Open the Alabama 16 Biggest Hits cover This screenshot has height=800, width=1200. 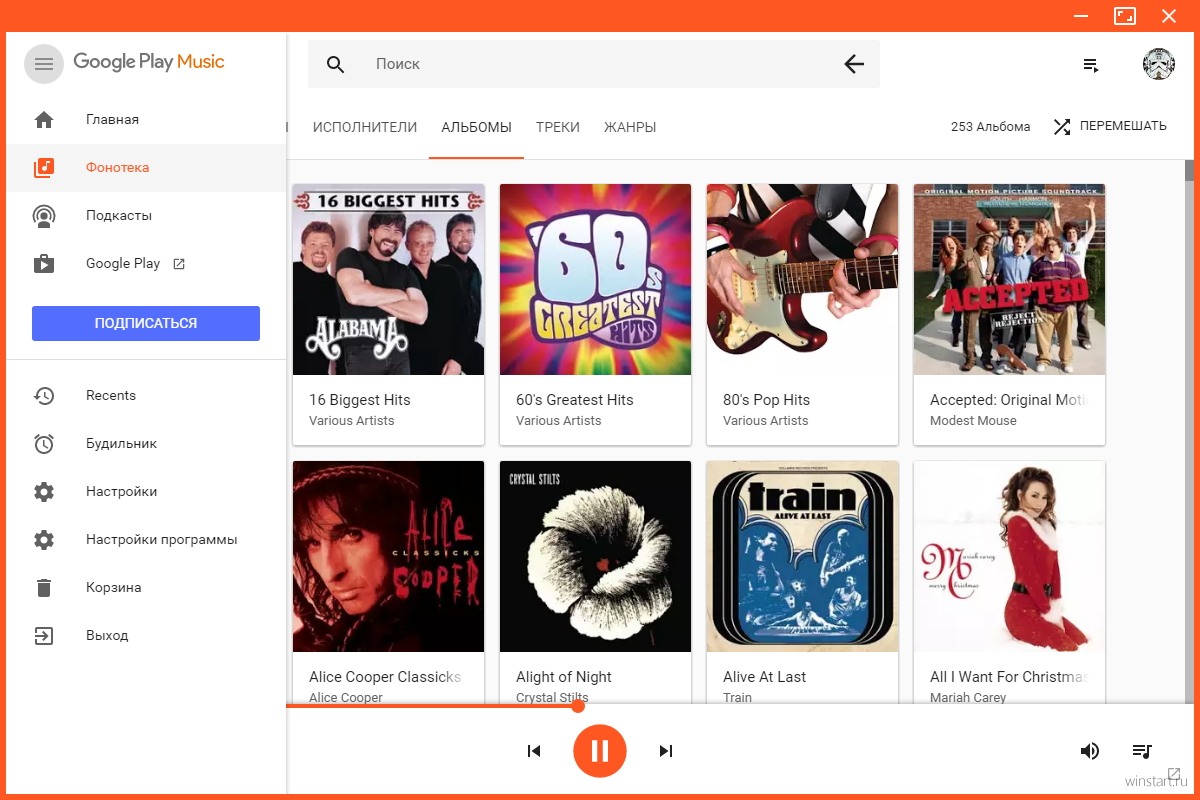tap(388, 279)
